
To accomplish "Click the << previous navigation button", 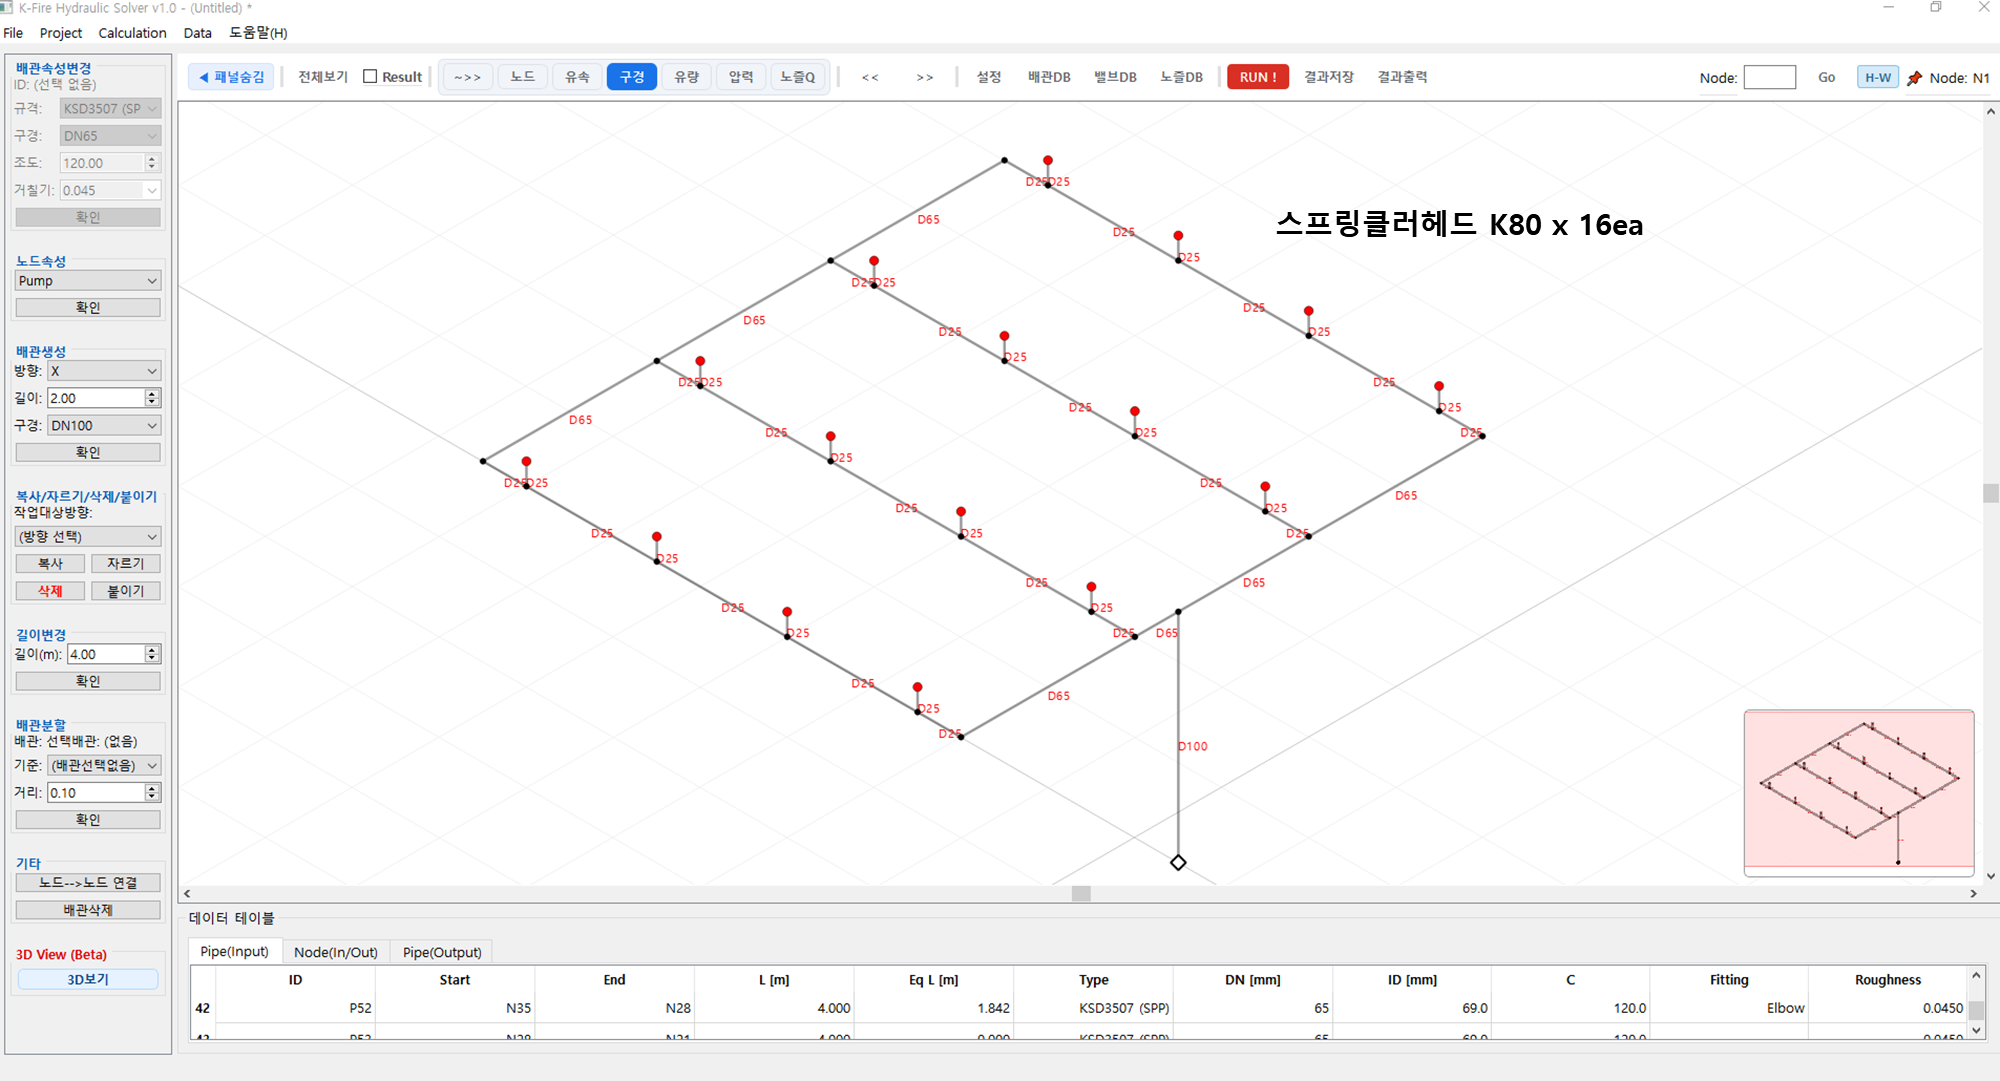I will (870, 77).
